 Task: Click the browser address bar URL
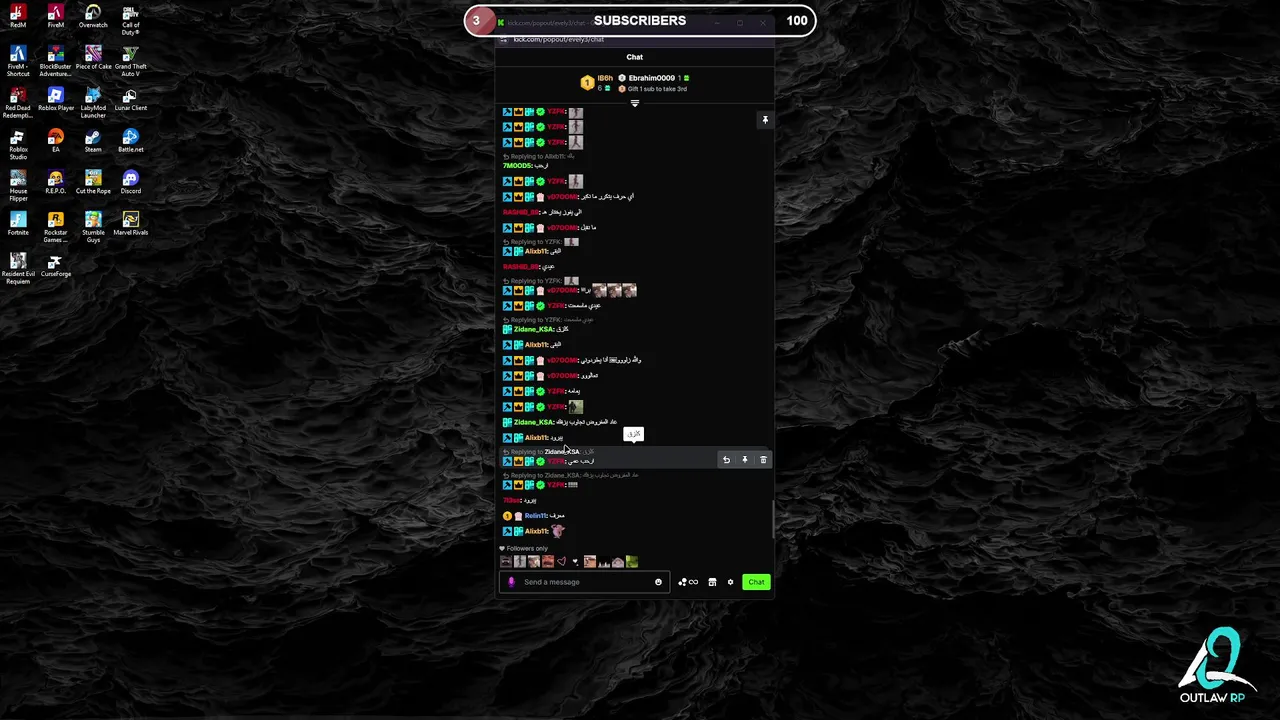[558, 39]
